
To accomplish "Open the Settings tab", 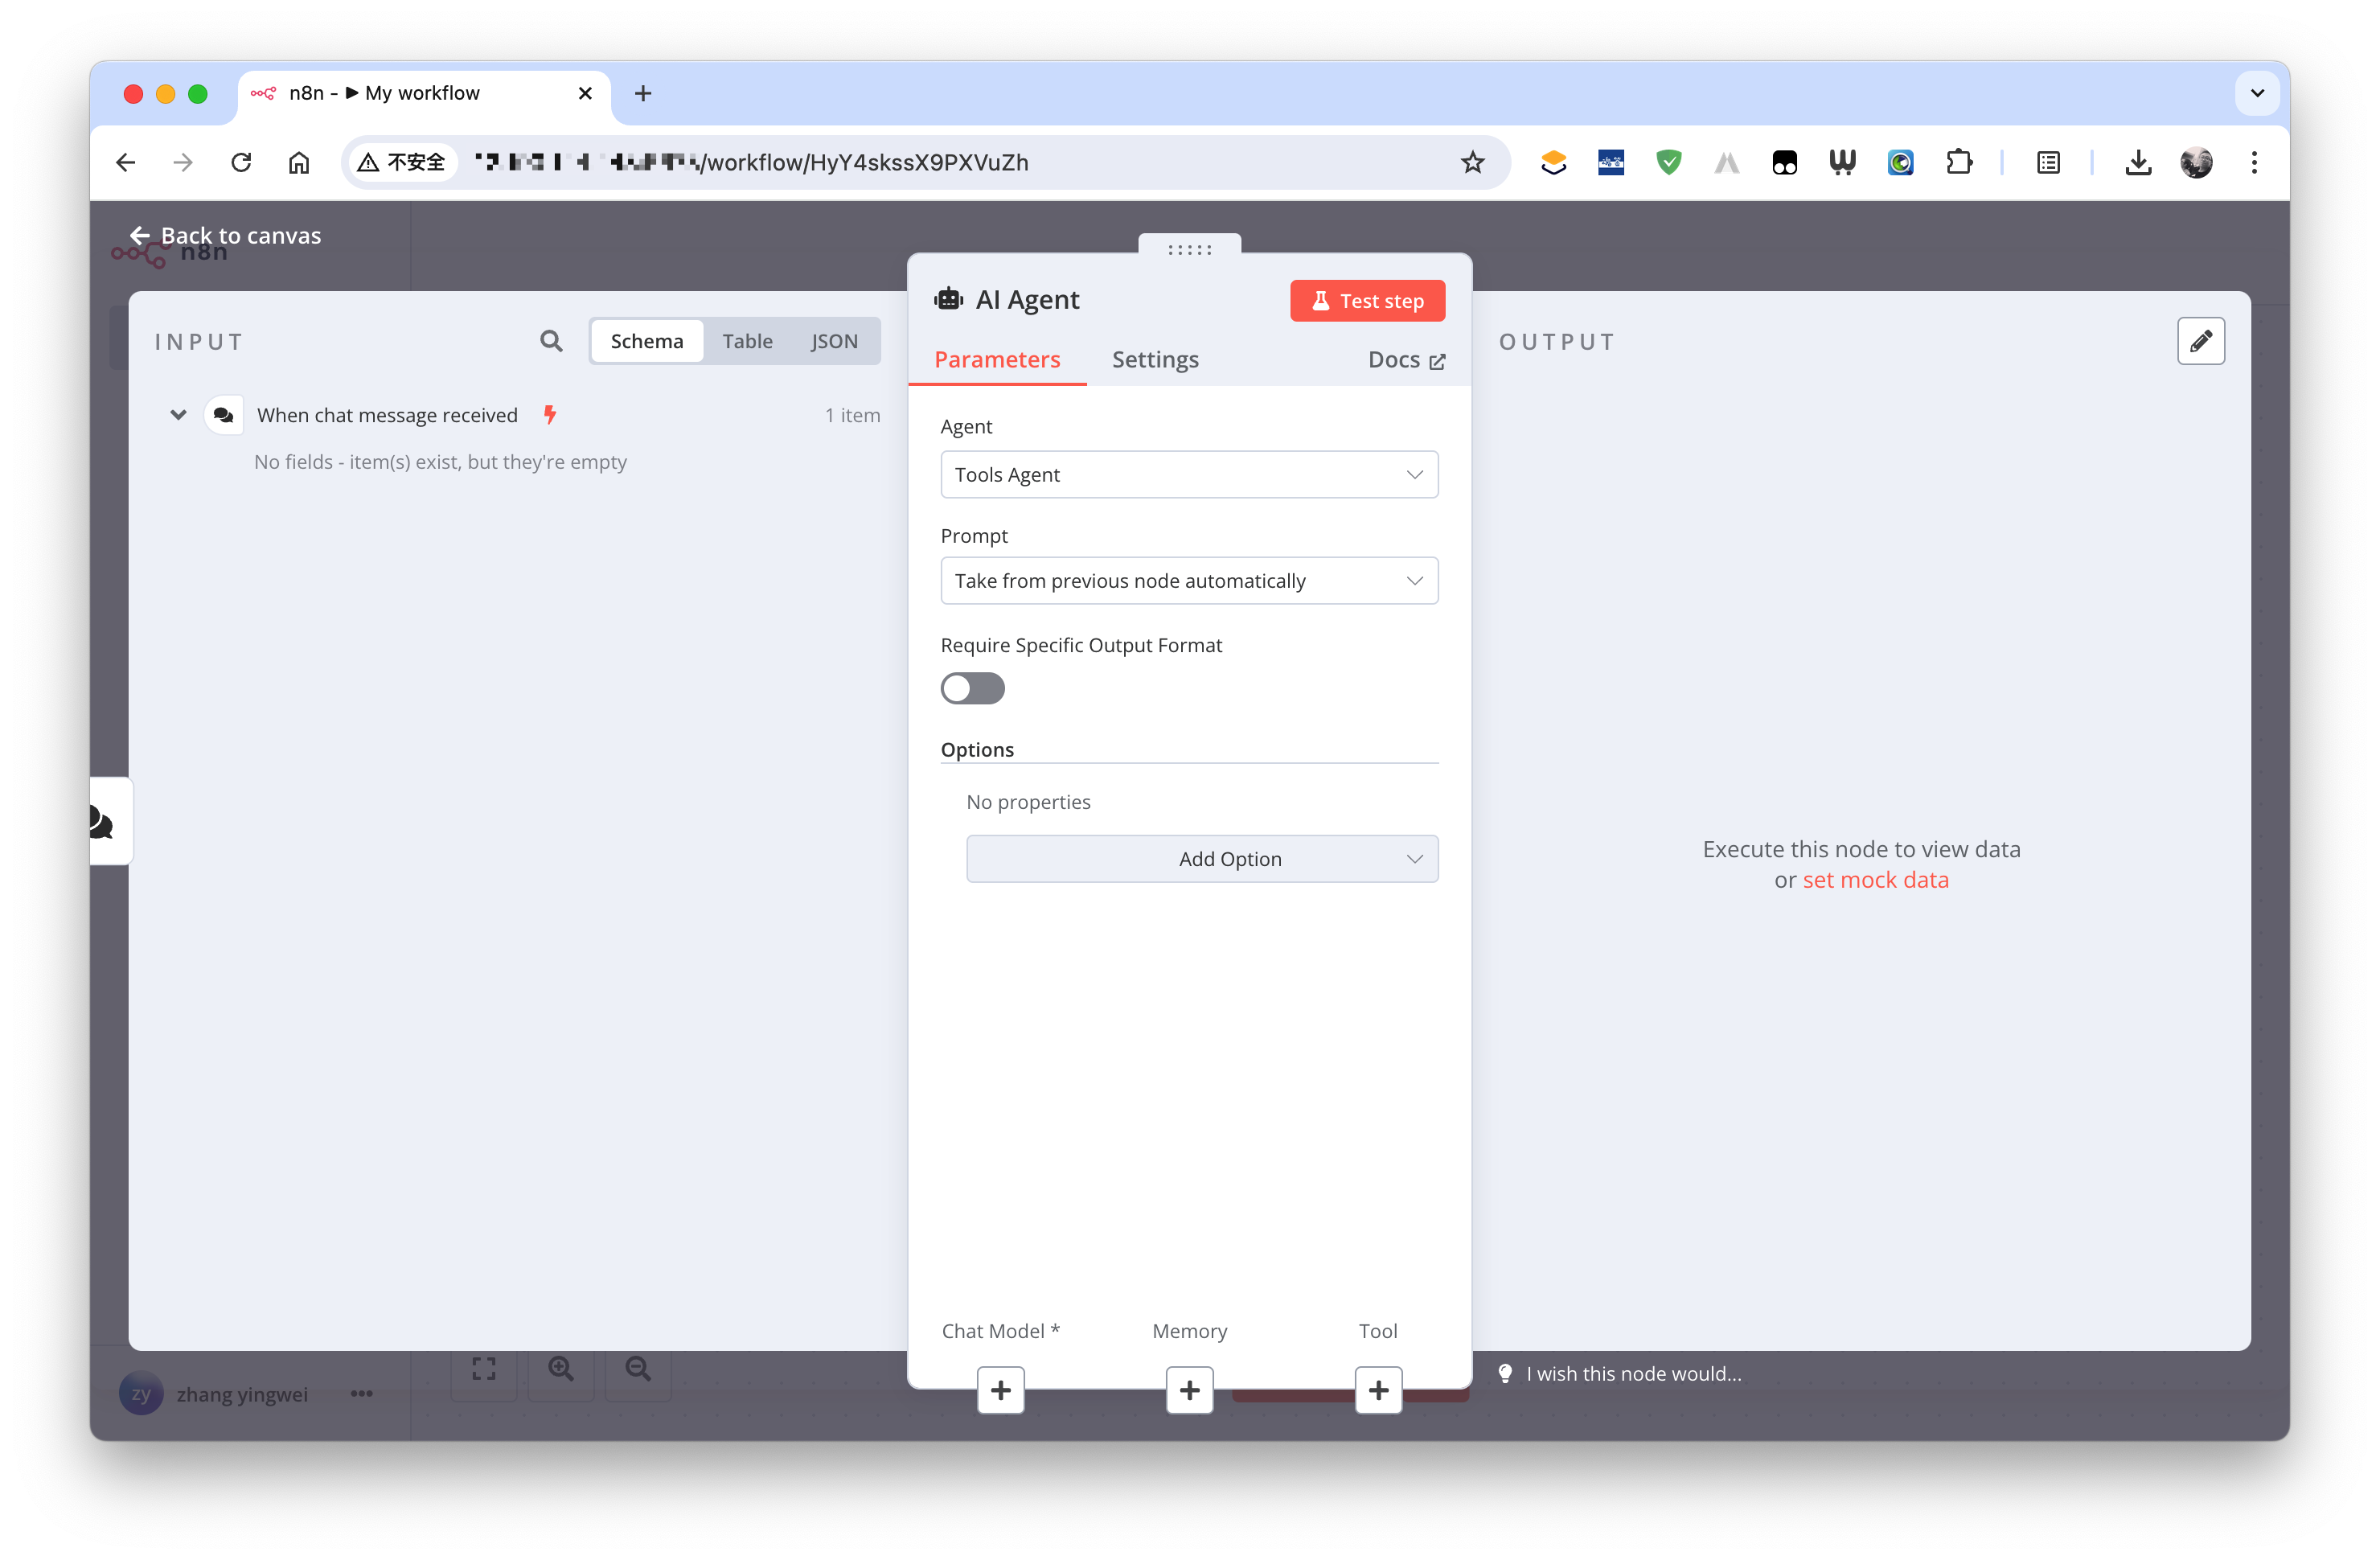I will click(1155, 359).
